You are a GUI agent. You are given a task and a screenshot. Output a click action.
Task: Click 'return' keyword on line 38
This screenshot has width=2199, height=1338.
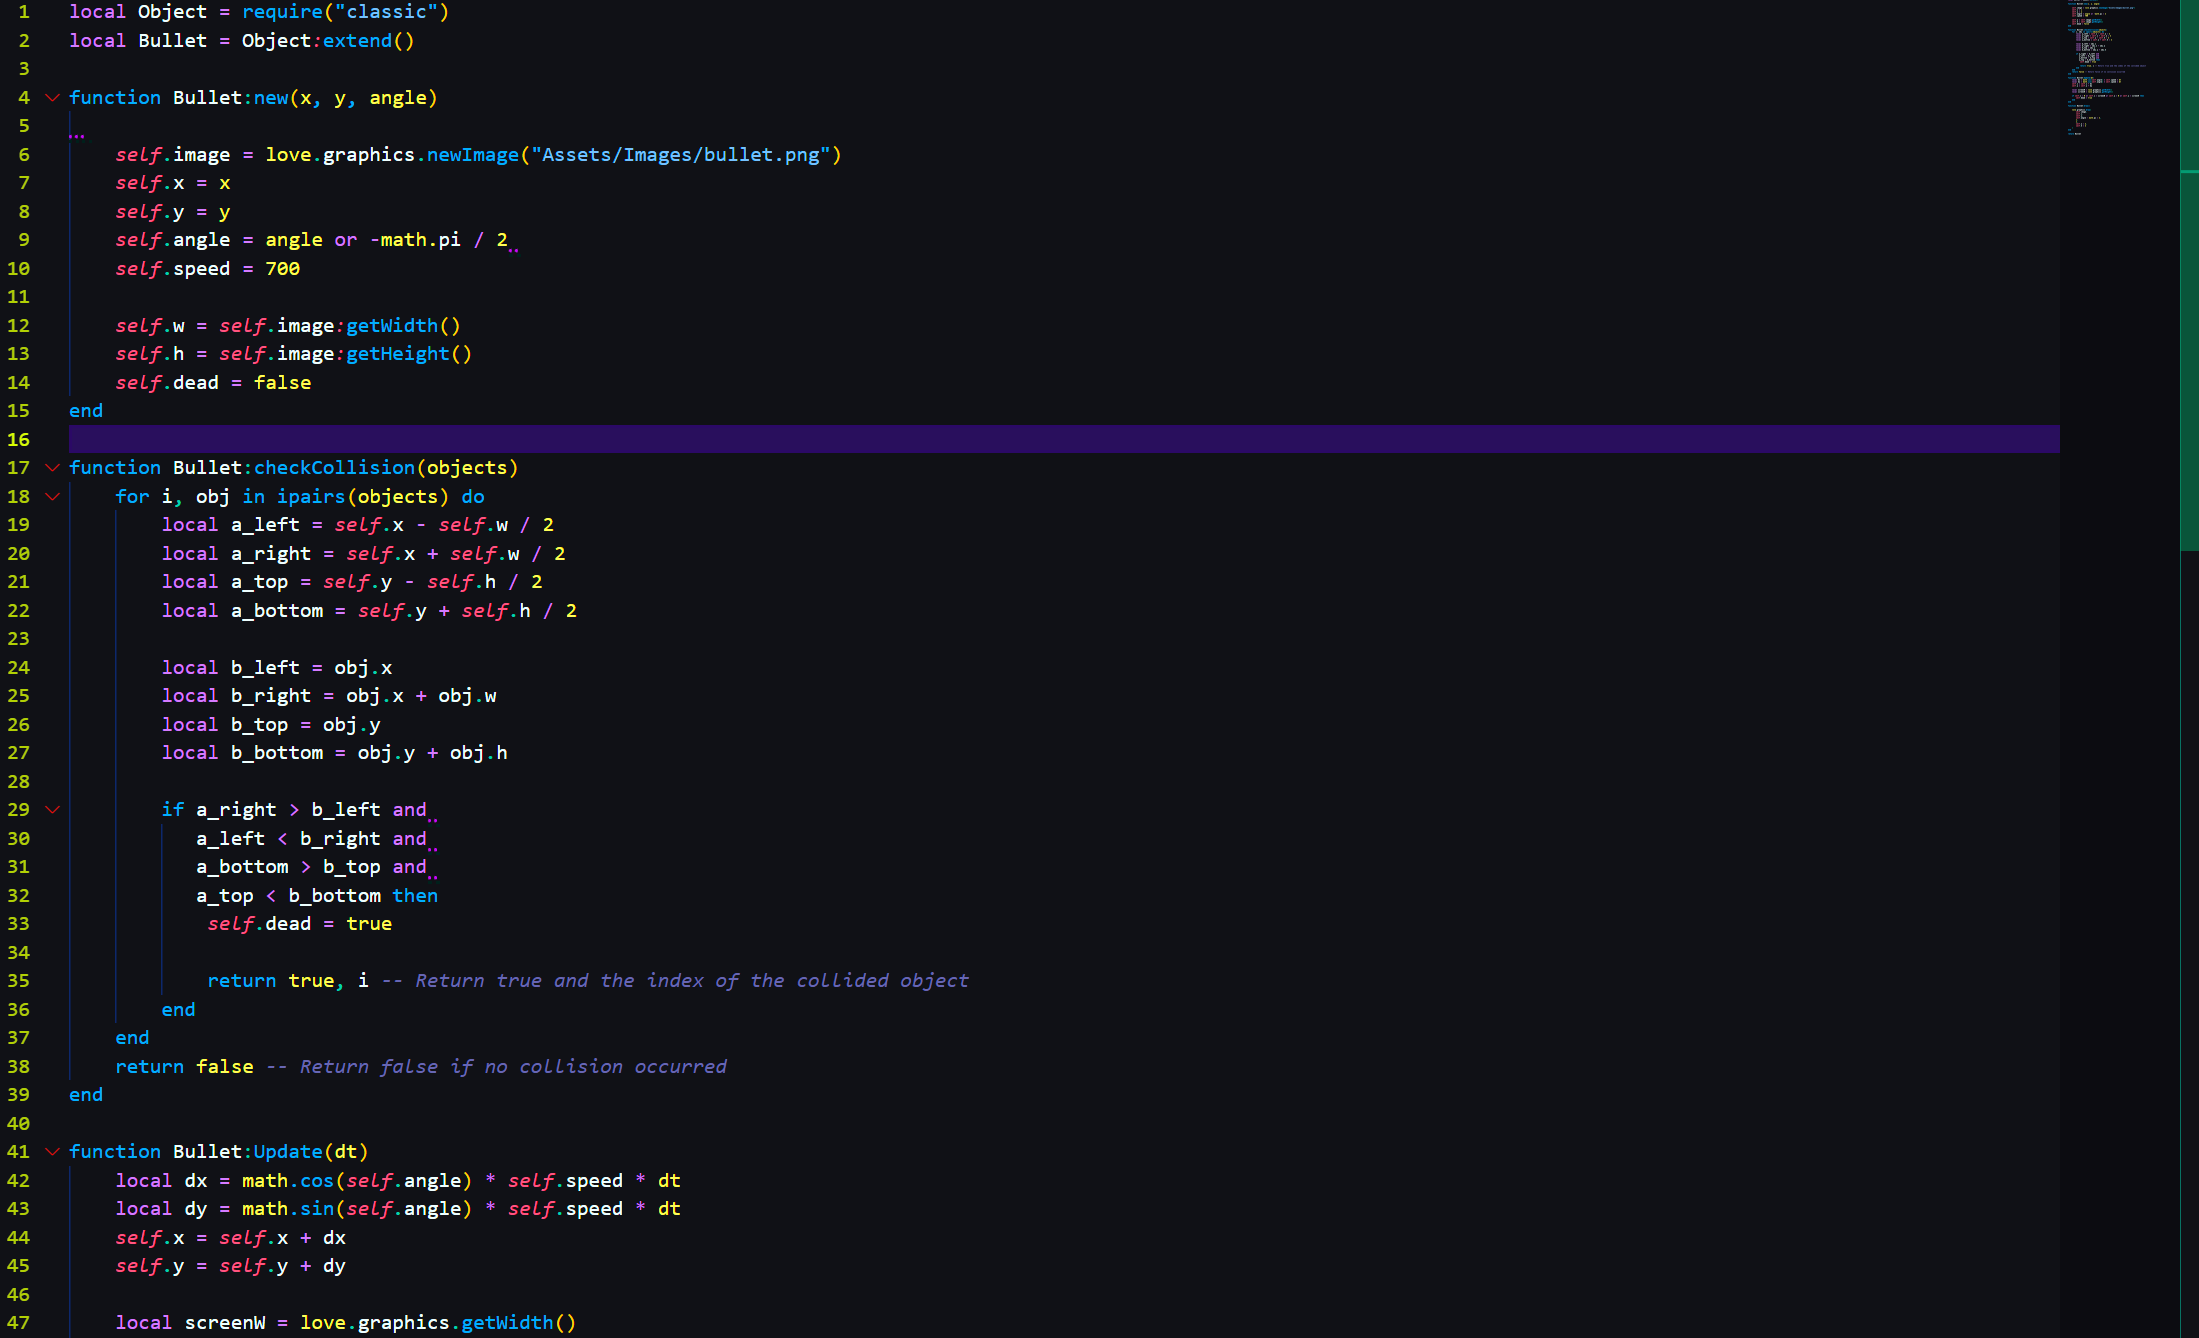[150, 1067]
